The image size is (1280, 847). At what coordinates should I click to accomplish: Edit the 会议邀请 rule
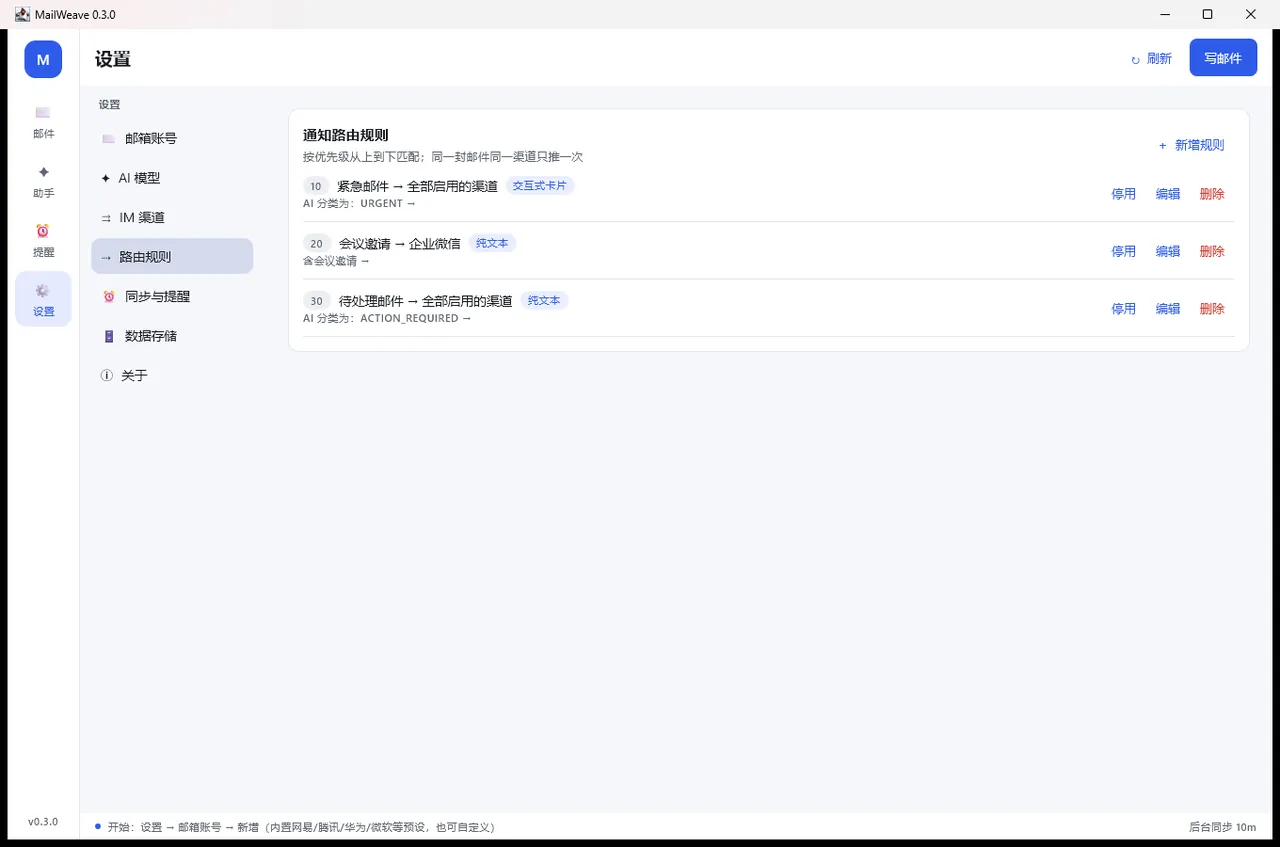click(1168, 251)
